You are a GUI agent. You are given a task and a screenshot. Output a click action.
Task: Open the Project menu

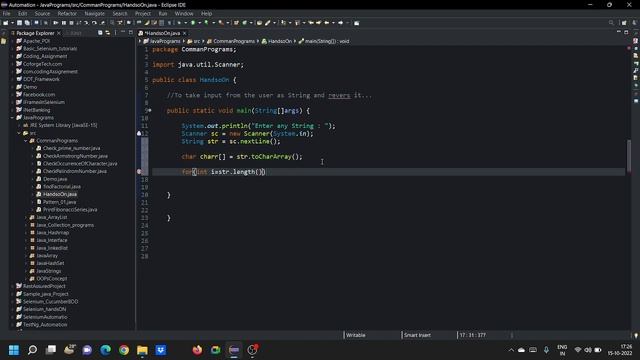click(x=143, y=13)
